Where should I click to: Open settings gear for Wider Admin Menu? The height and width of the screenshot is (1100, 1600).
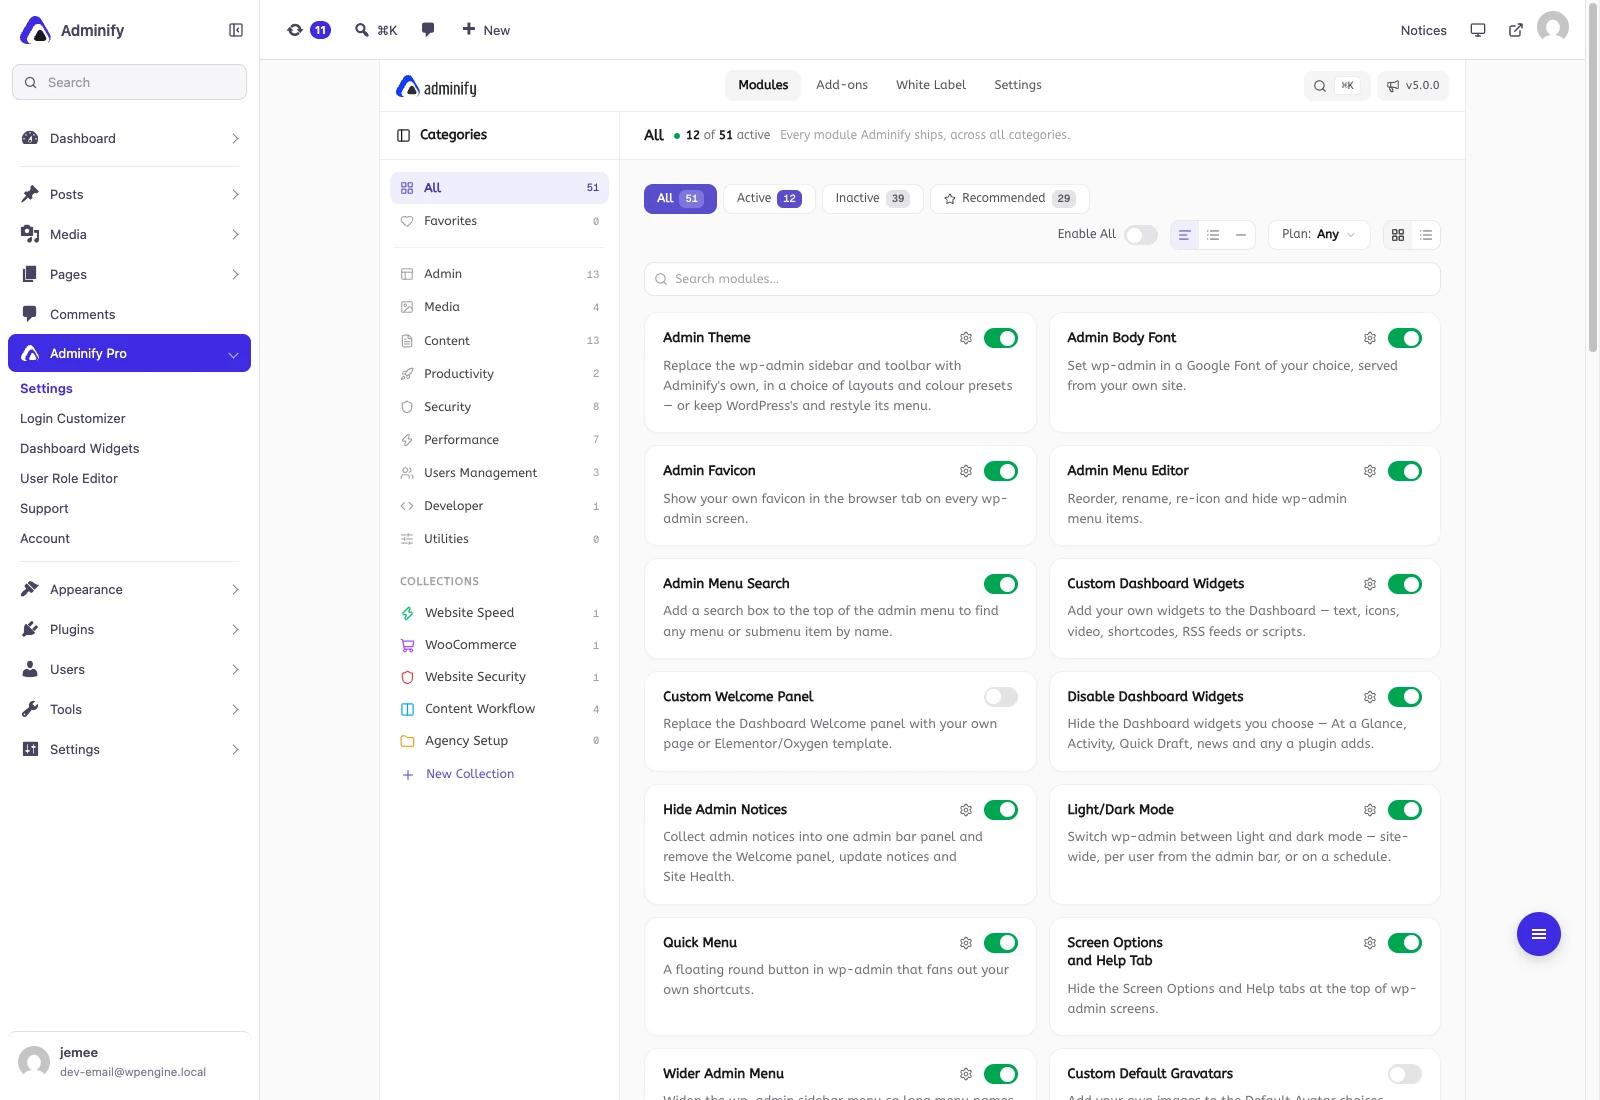[x=966, y=1074]
